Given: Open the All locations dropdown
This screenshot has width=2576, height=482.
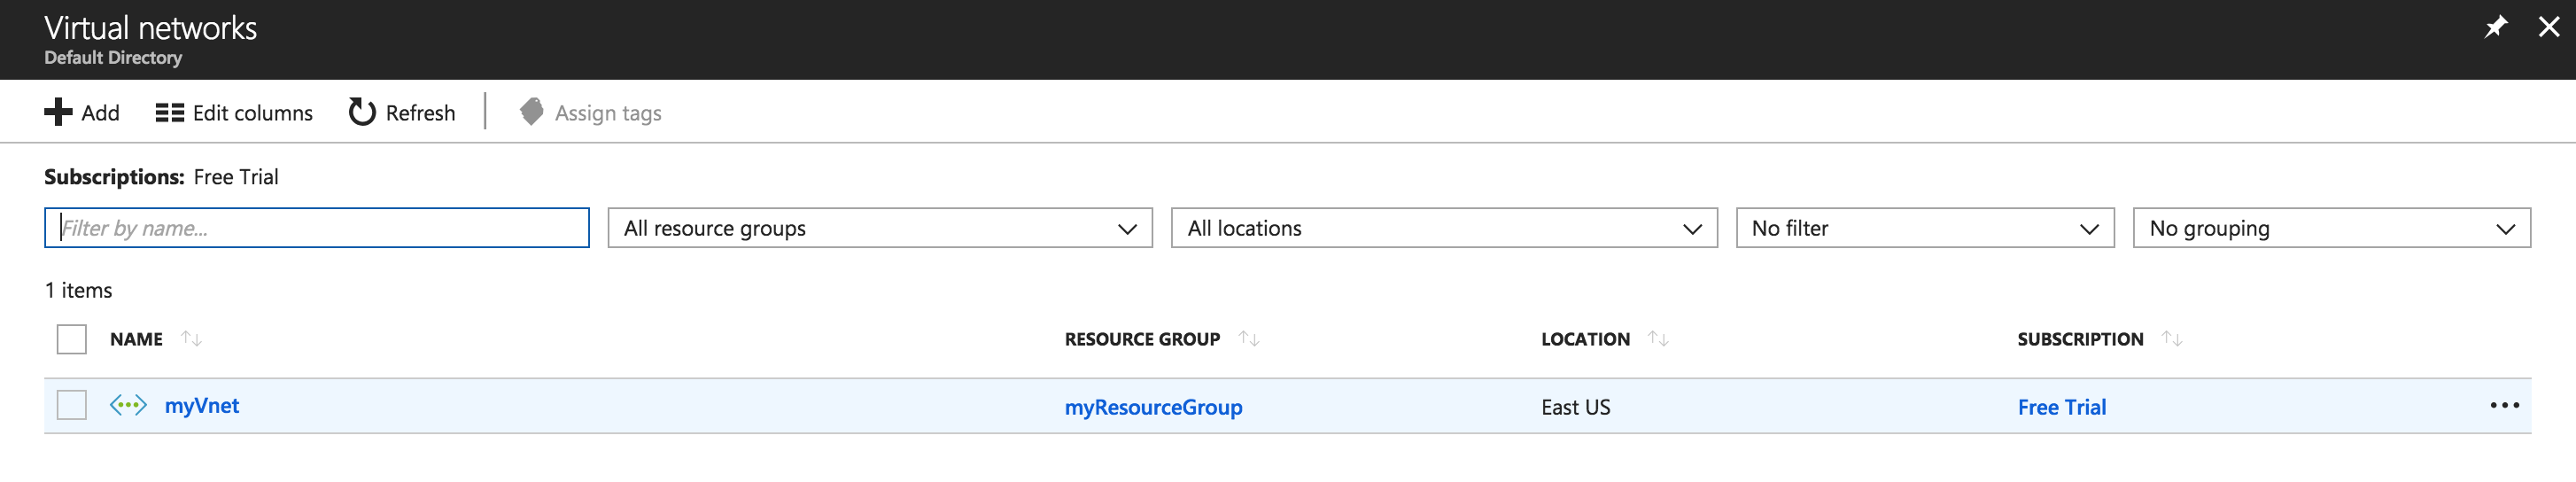Looking at the screenshot, I should tap(1443, 228).
